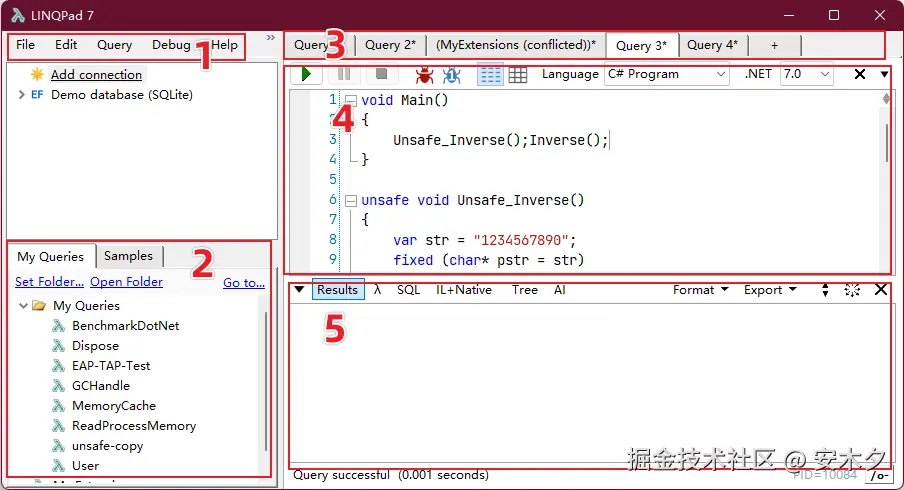Click Add connection link
This screenshot has width=904, height=490.
click(x=96, y=74)
